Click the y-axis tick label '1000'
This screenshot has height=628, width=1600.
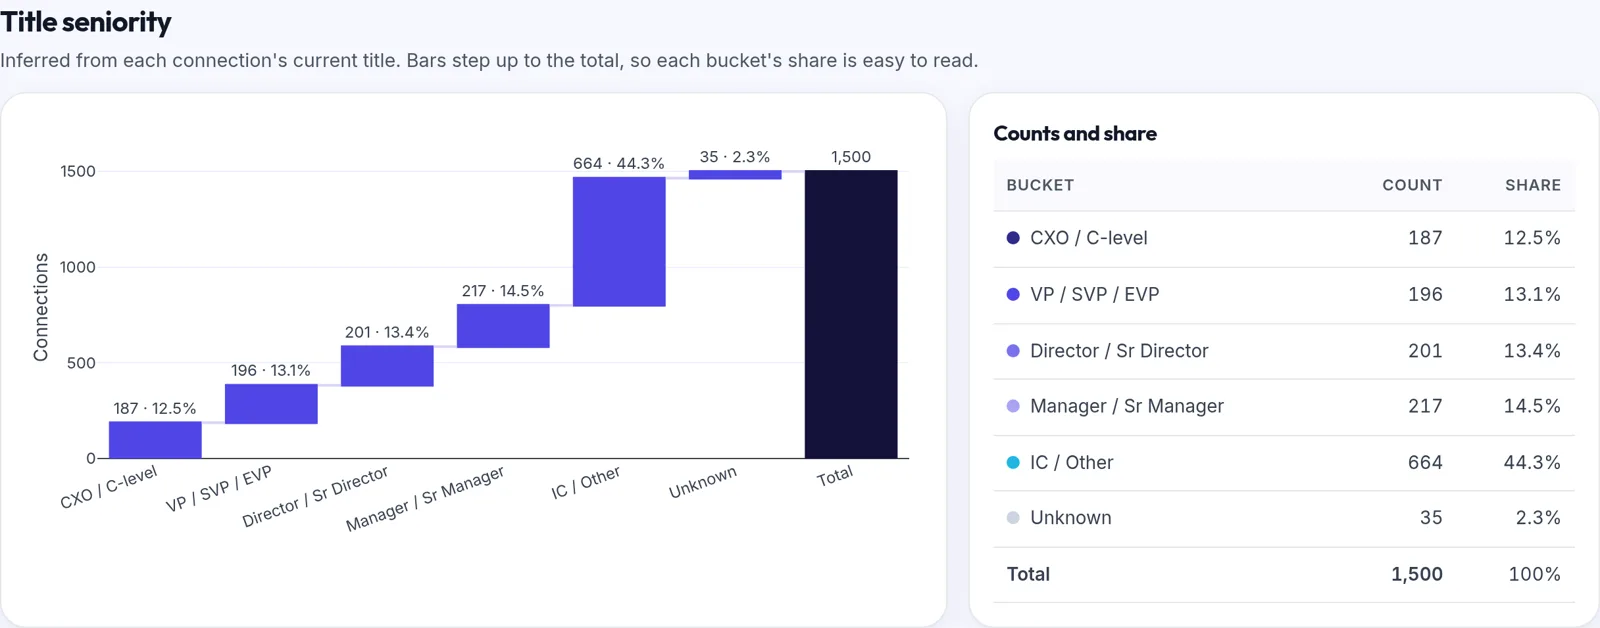point(78,267)
